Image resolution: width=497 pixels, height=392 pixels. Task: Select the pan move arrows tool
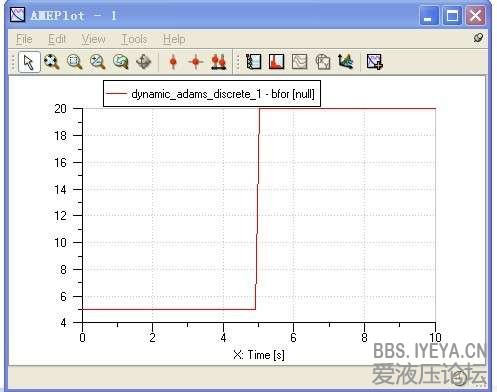pyautogui.click(x=144, y=62)
